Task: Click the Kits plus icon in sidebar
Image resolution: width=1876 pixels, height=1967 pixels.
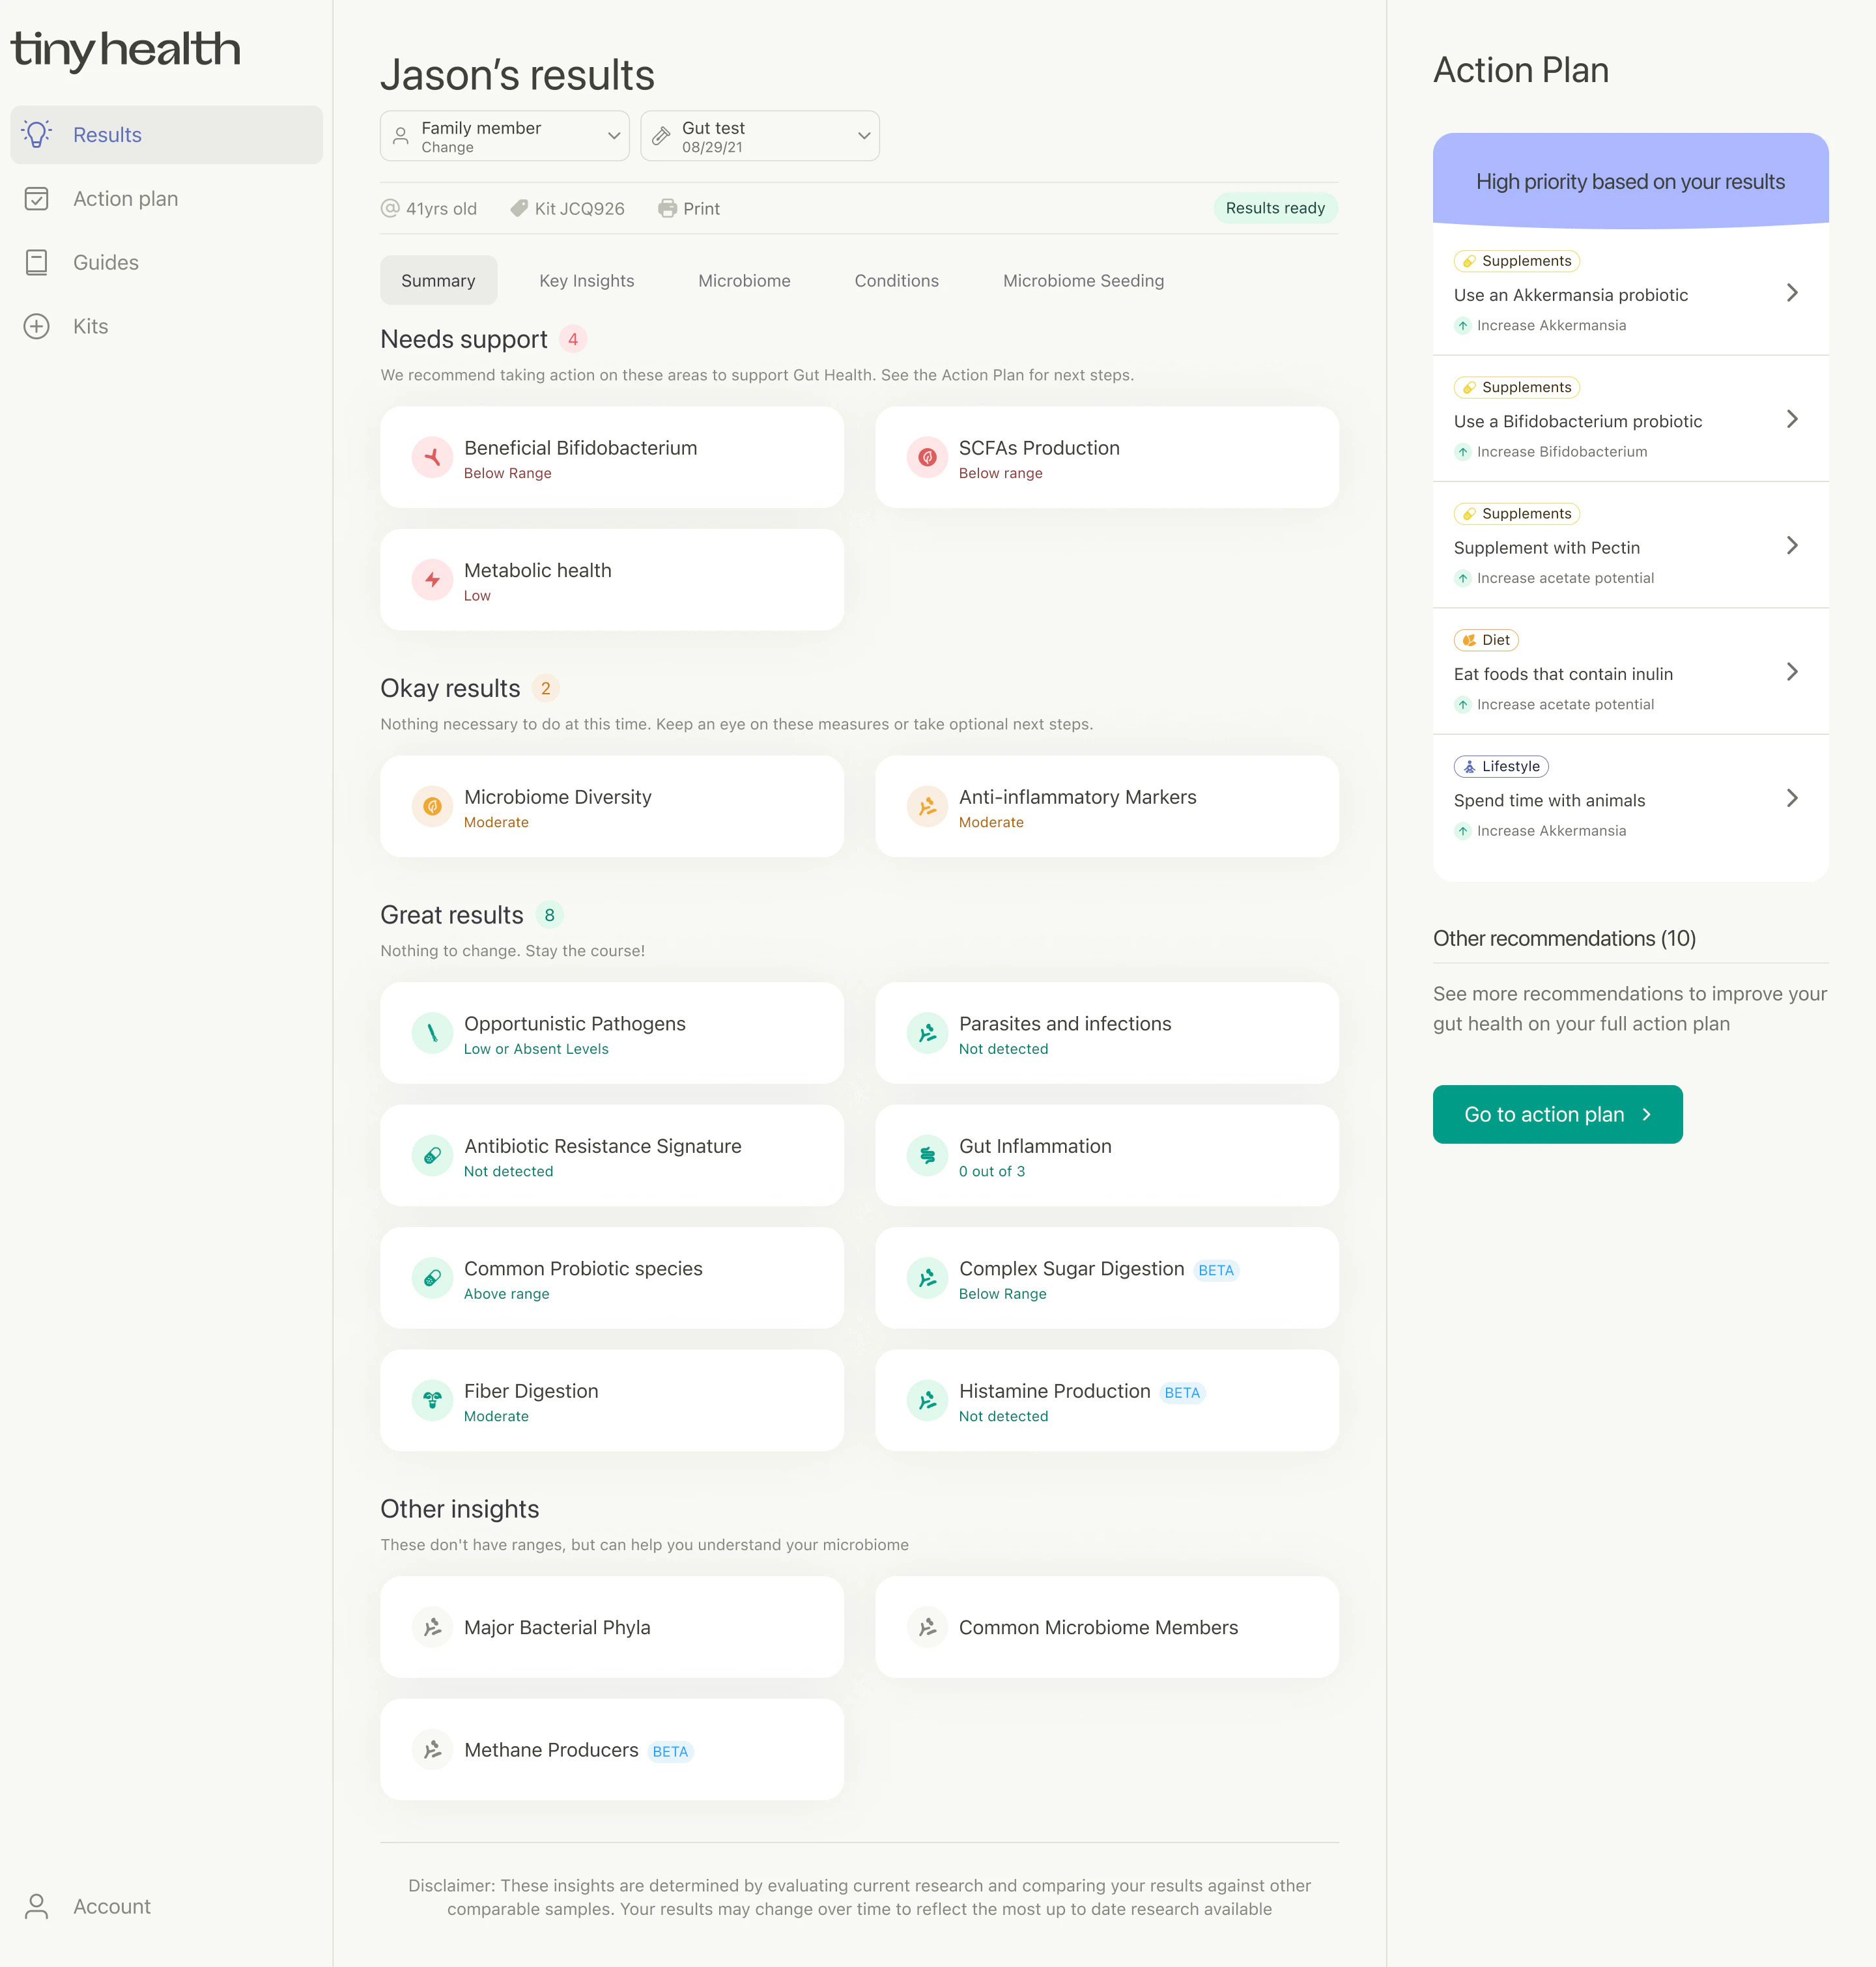Action: tap(37, 326)
